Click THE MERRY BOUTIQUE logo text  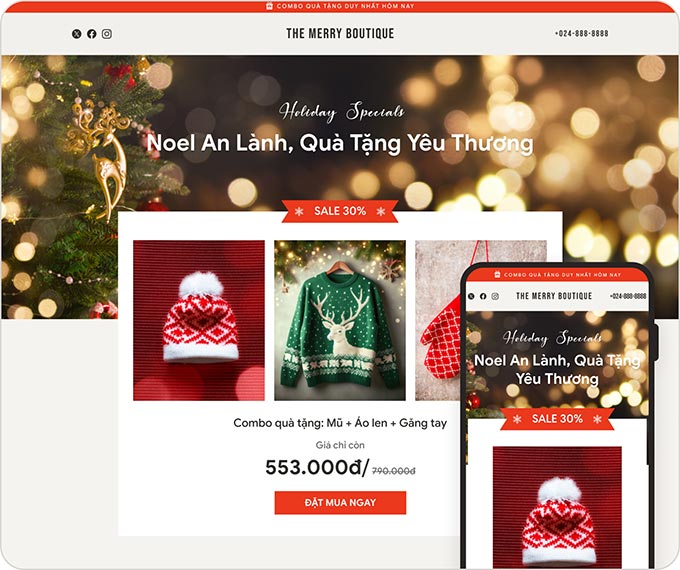(340, 33)
